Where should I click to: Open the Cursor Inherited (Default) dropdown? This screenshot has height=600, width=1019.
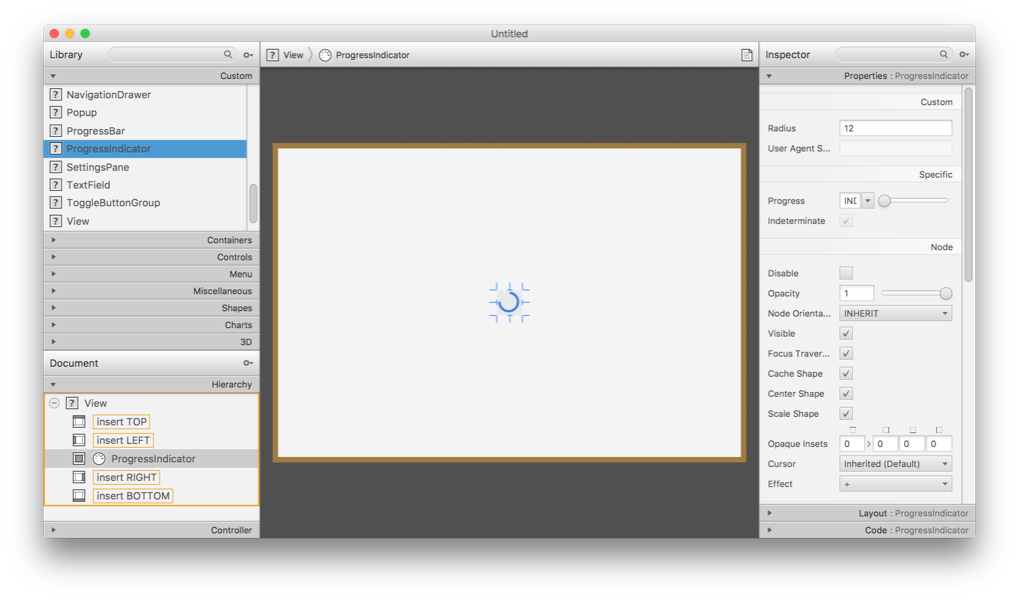(x=896, y=463)
